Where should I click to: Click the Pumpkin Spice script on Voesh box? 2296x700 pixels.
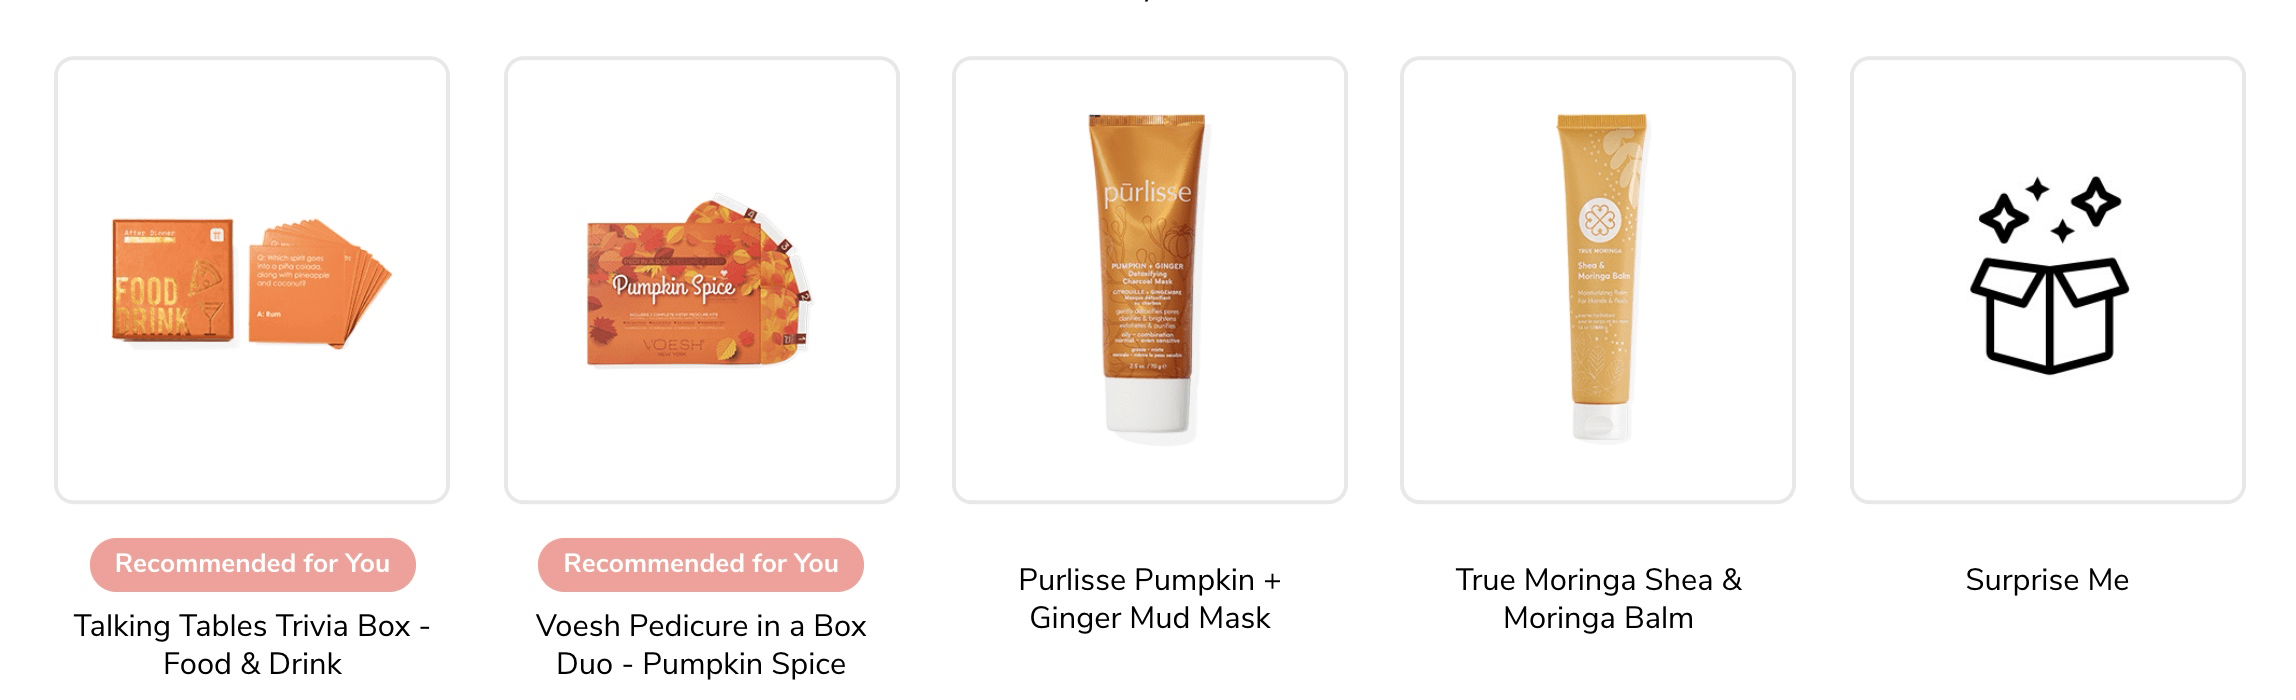coord(673,287)
